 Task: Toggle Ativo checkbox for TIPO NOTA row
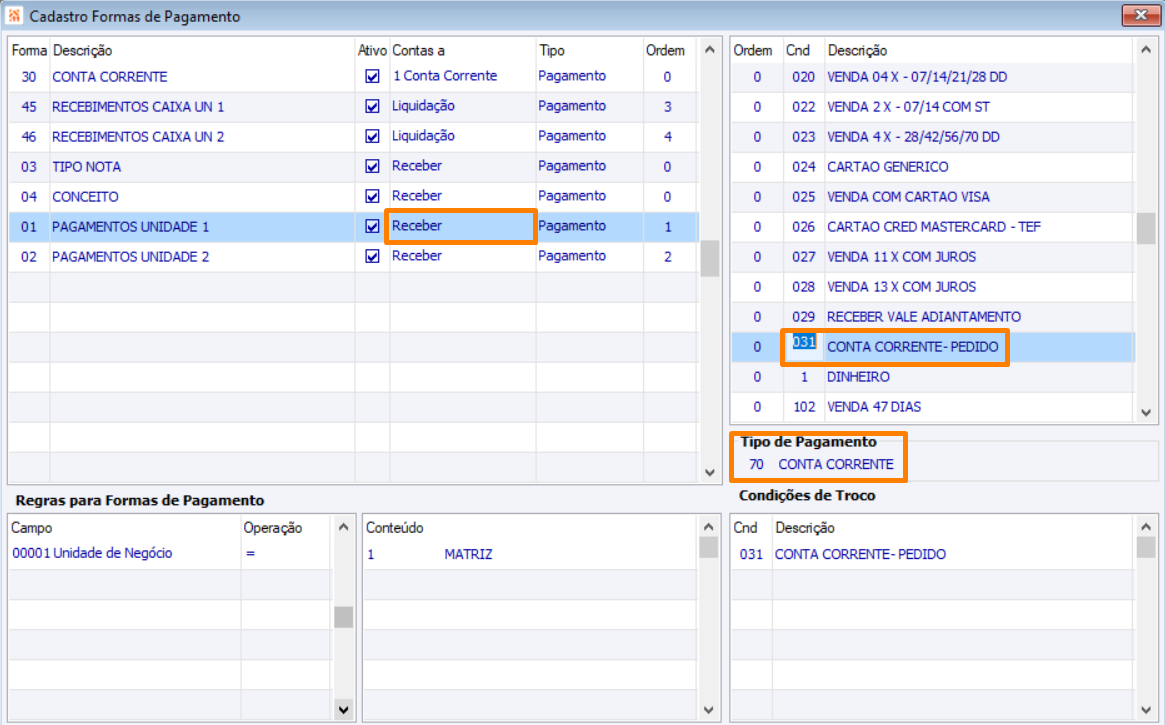point(372,166)
